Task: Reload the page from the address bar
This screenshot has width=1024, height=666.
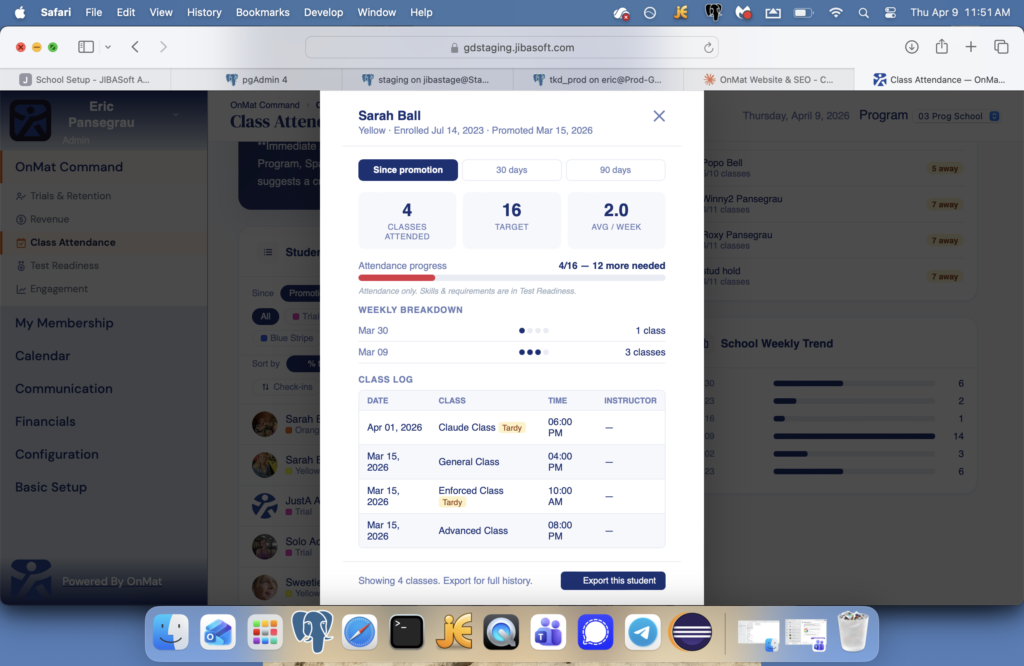Action: 709,47
